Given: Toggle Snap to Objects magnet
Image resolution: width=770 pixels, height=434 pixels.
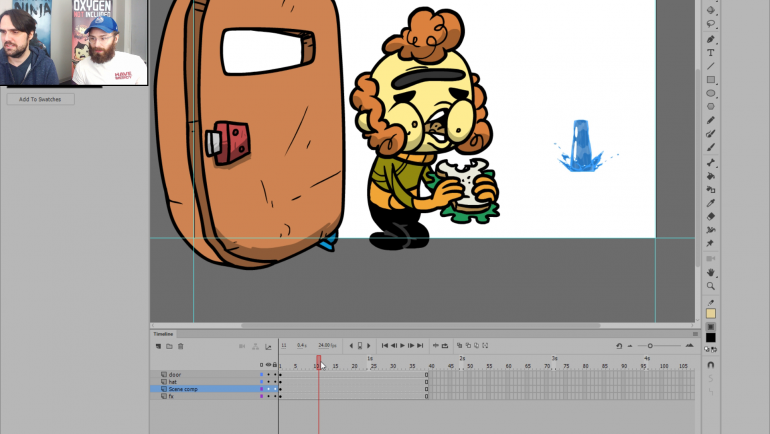Looking at the screenshot, I should pyautogui.click(x=711, y=365).
